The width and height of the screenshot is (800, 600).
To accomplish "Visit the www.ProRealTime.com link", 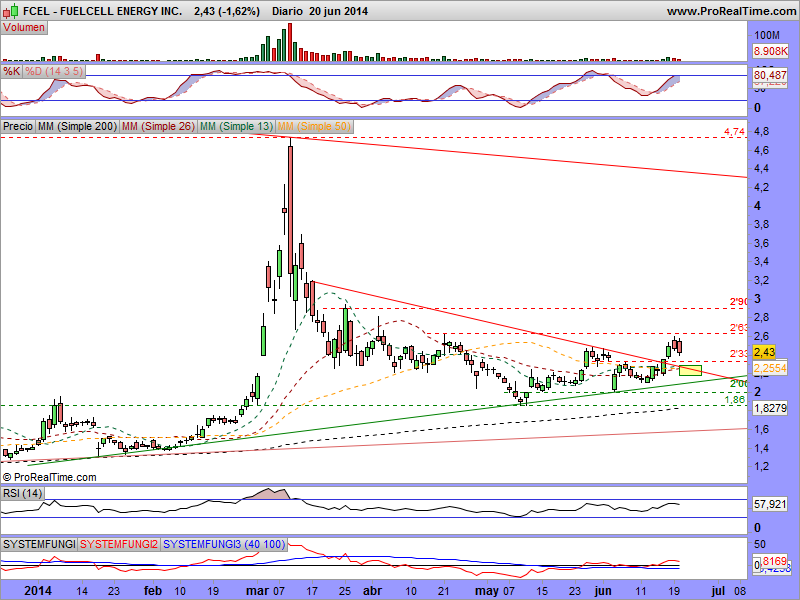I will [731, 11].
